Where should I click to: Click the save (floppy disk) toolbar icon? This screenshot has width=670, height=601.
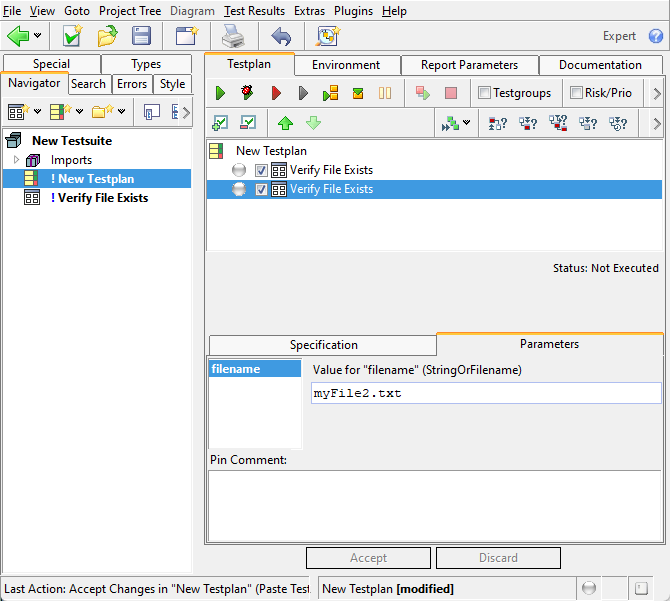[141, 36]
